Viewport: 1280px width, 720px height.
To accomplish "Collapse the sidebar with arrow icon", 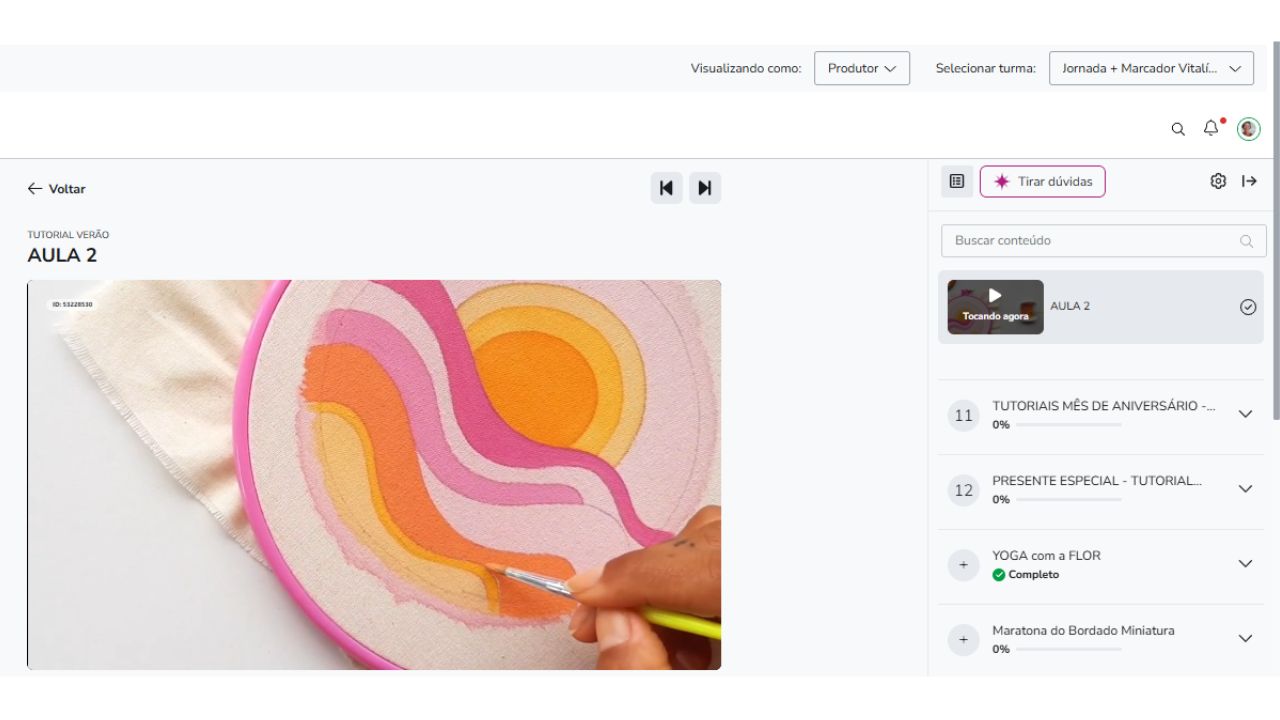I will coord(1250,181).
